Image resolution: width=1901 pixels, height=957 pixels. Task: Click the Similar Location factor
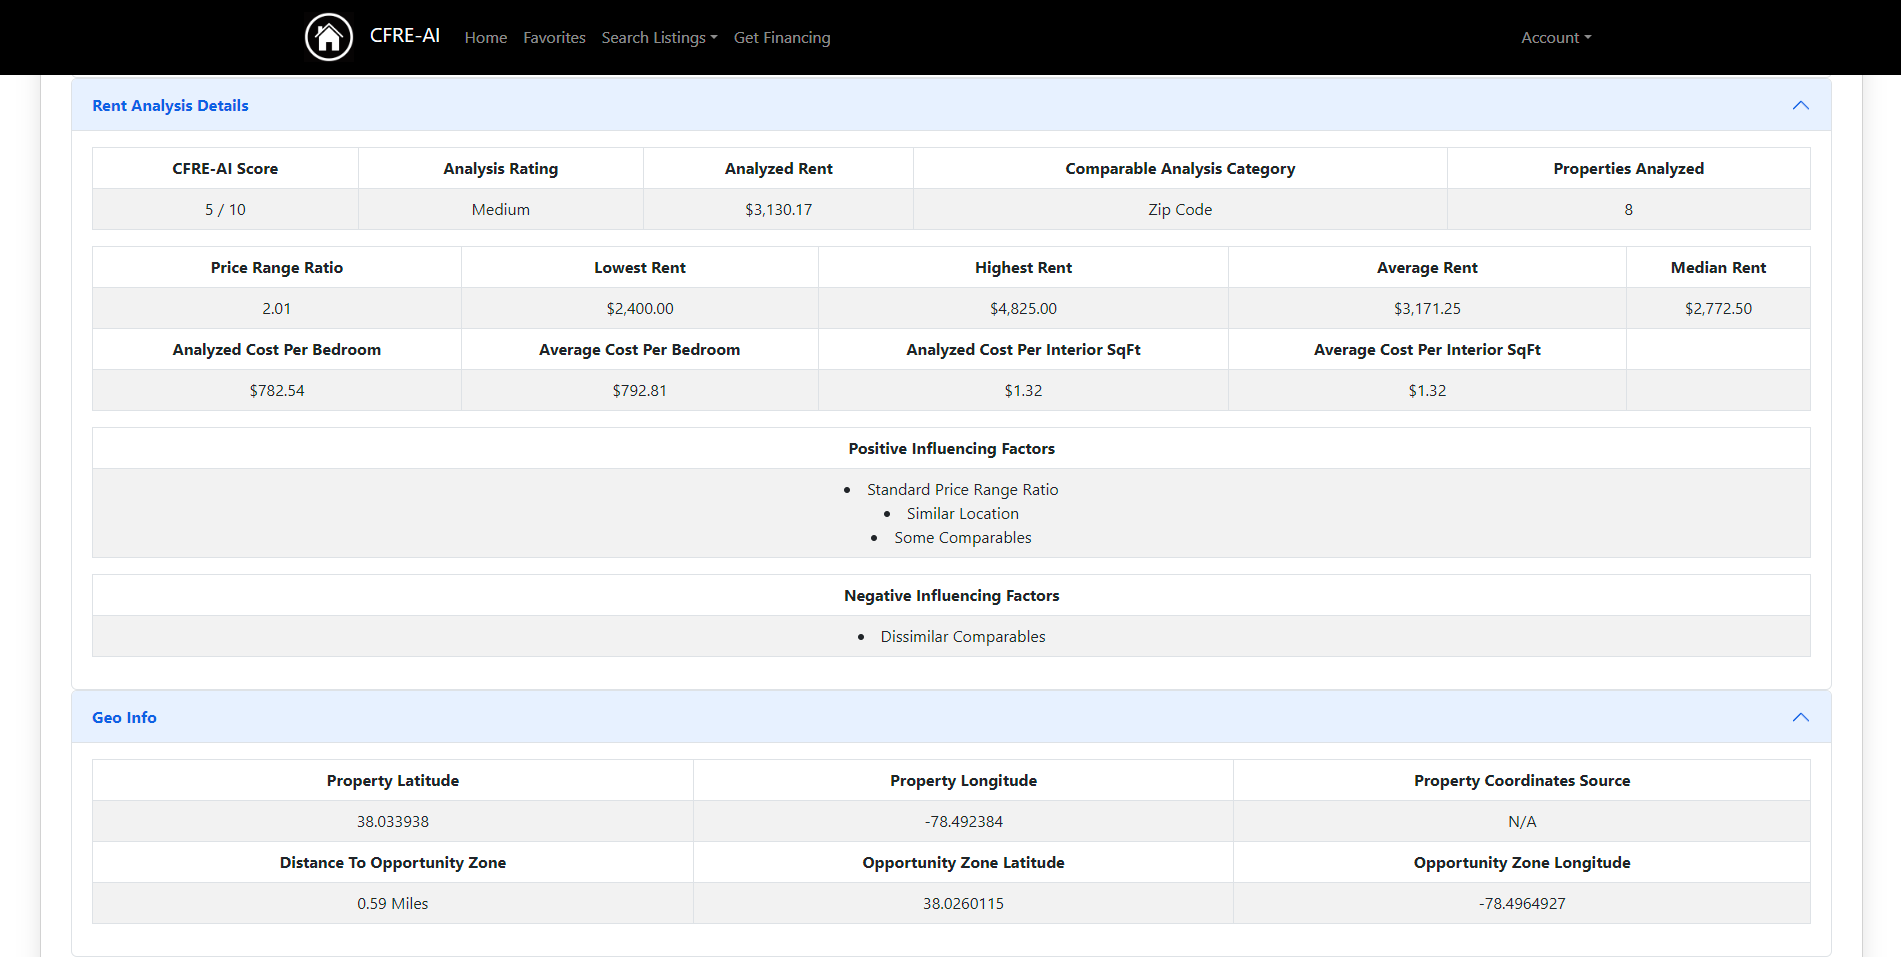[962, 513]
